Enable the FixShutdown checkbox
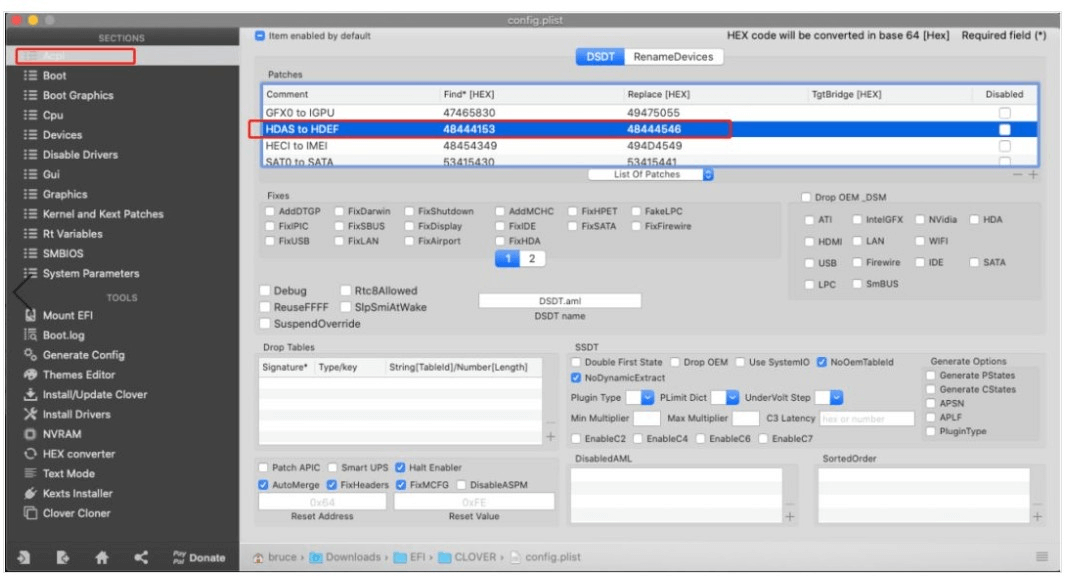 410,212
